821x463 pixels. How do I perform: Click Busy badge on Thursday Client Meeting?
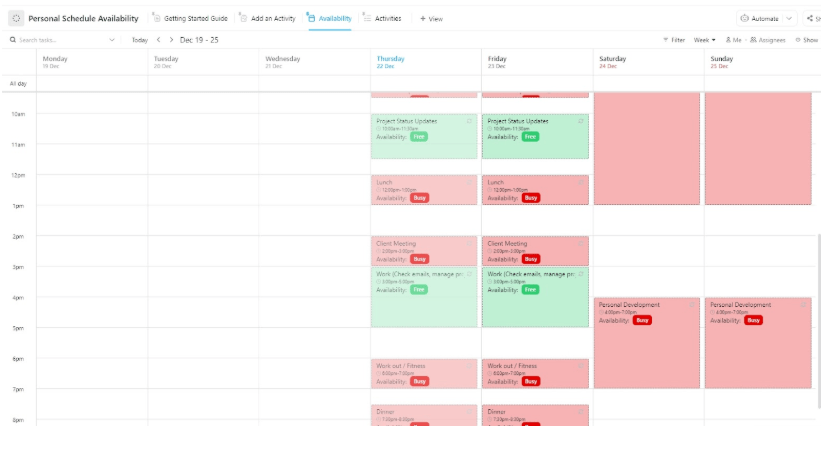419,259
